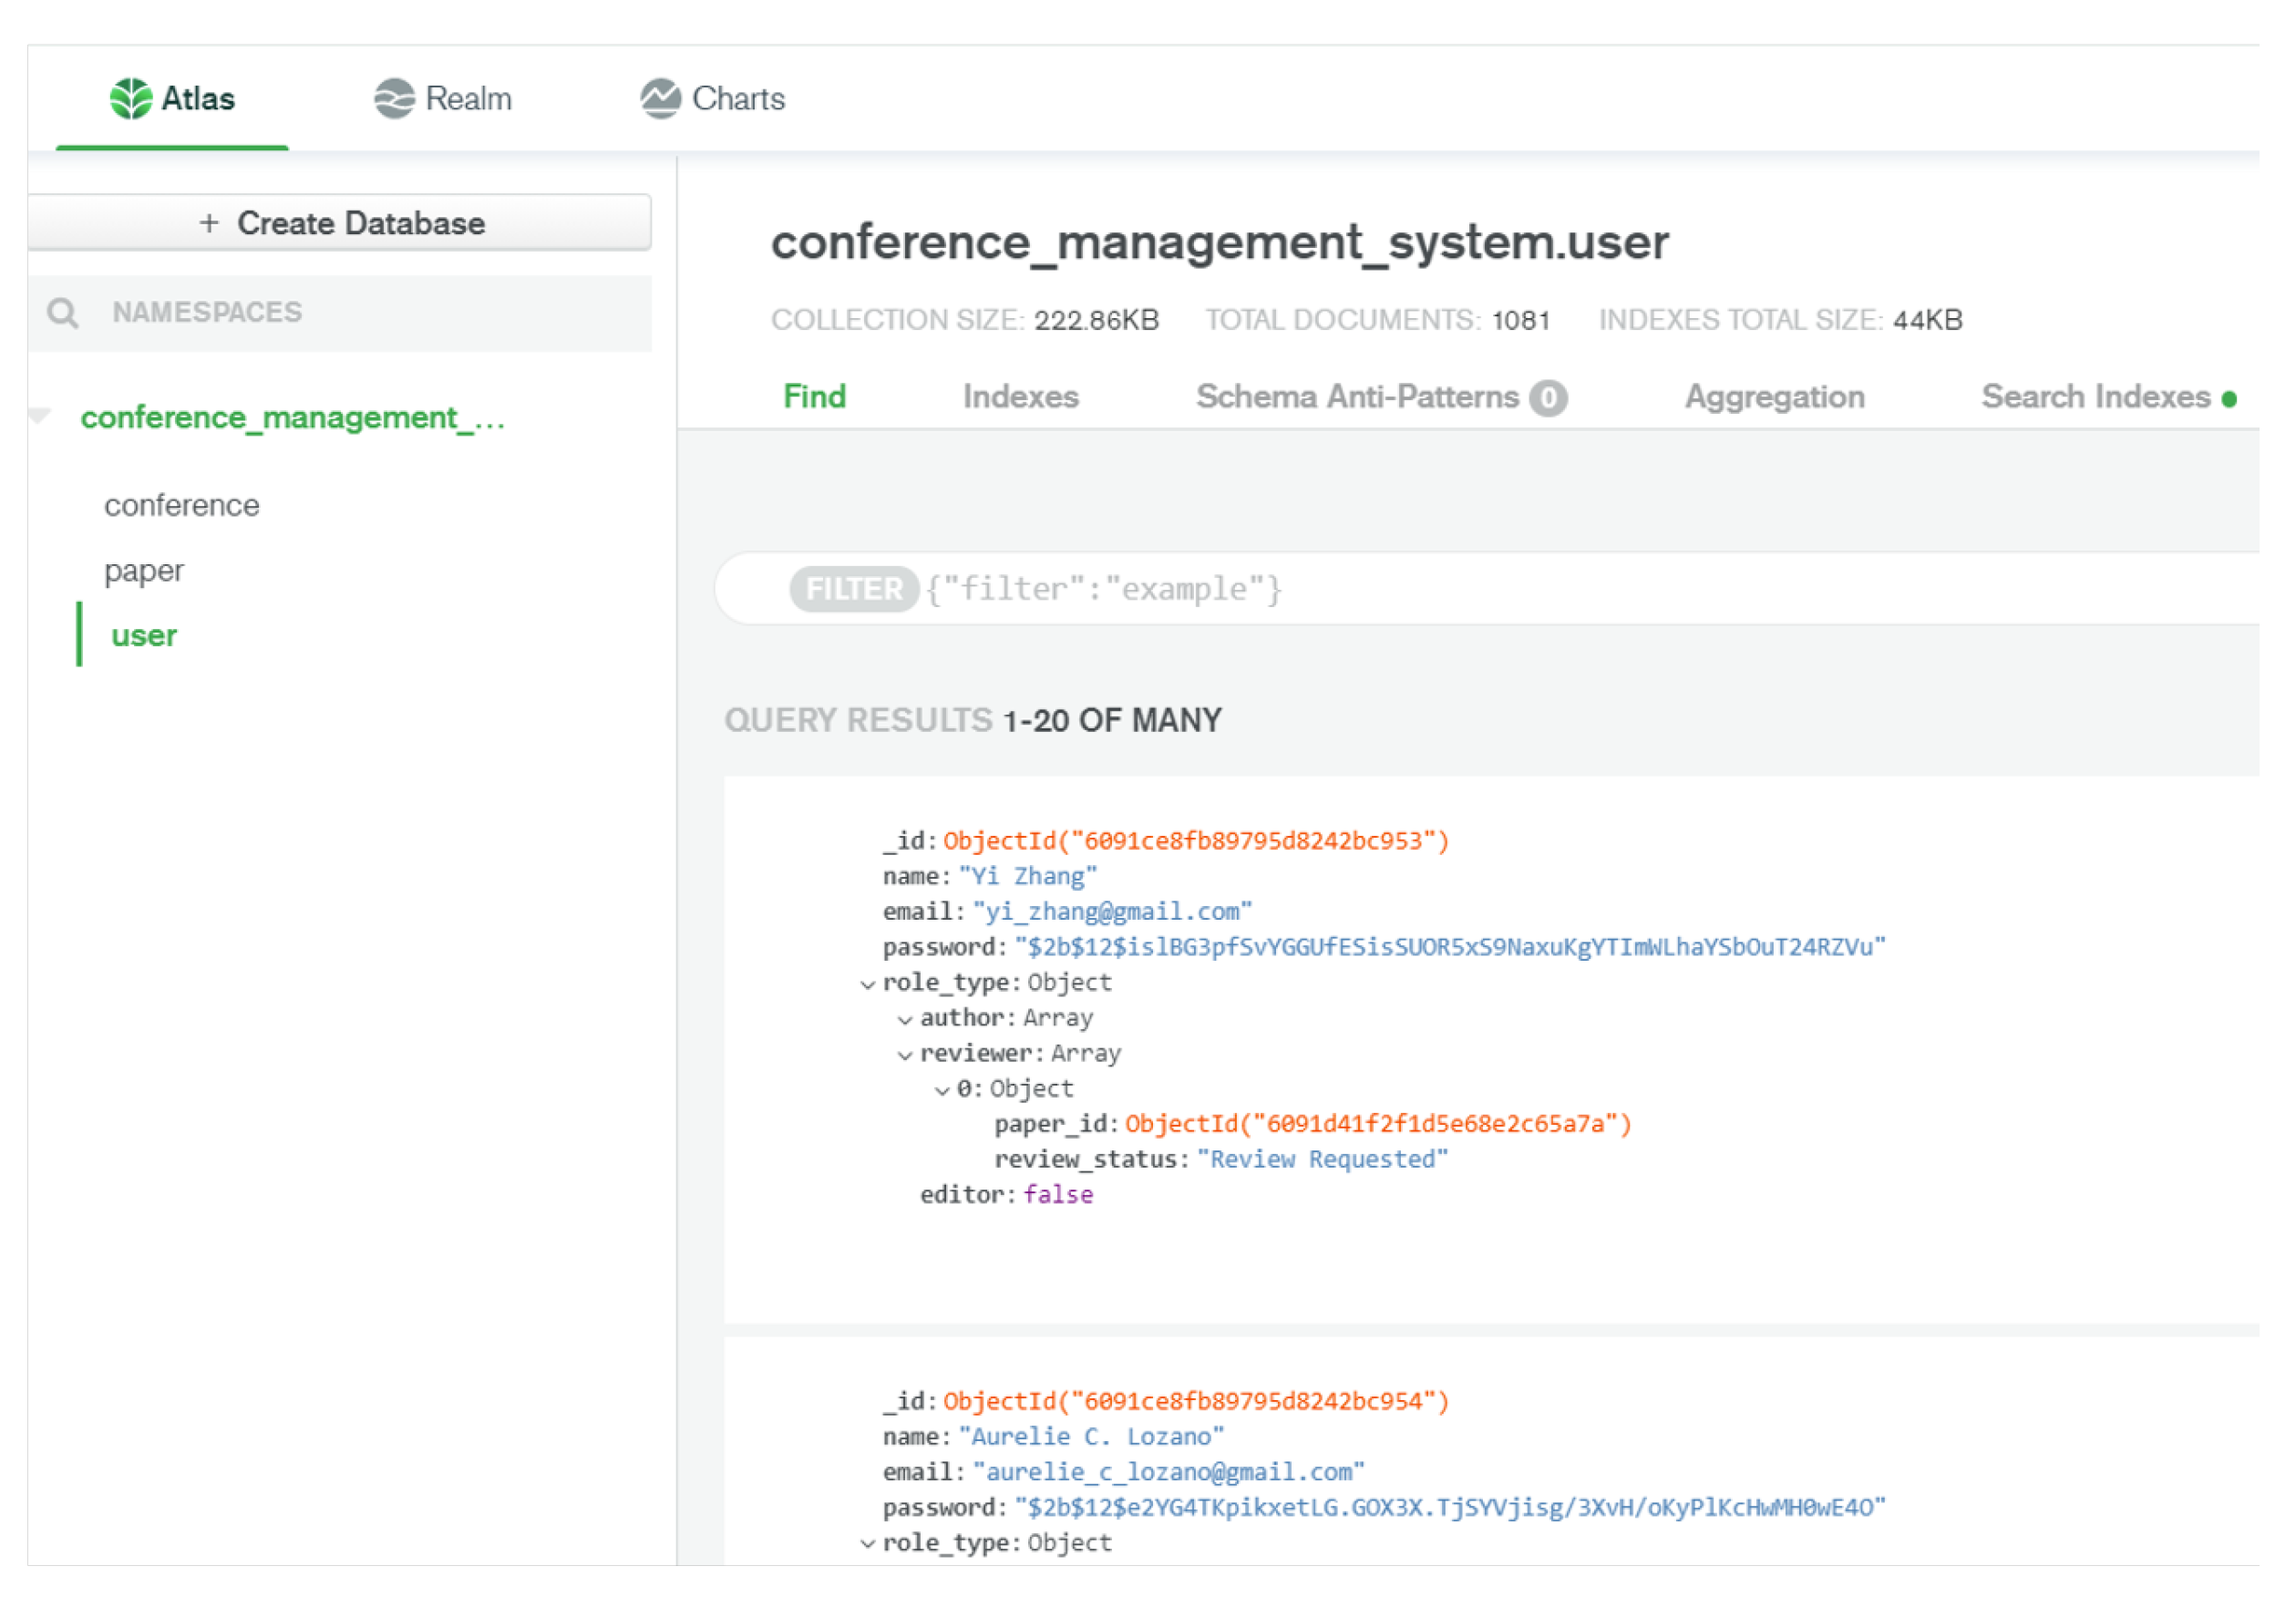Switch to the Charts tab

point(713,99)
